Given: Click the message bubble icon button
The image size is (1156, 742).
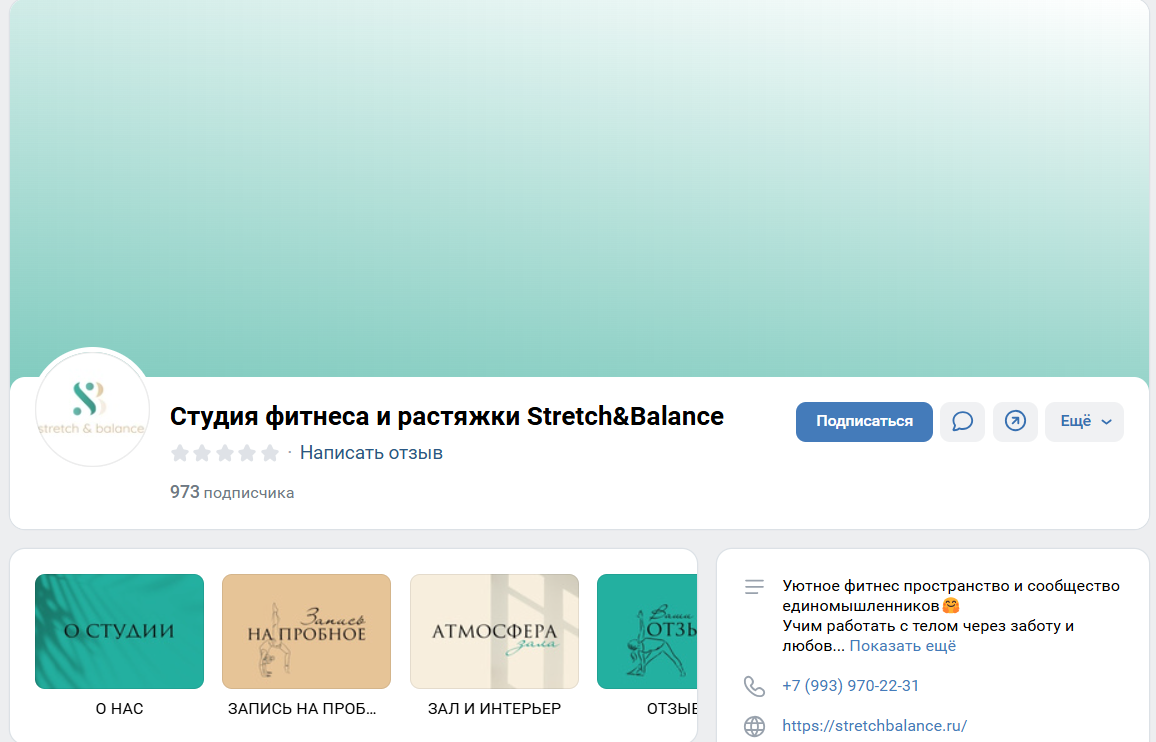Looking at the screenshot, I should click(962, 422).
